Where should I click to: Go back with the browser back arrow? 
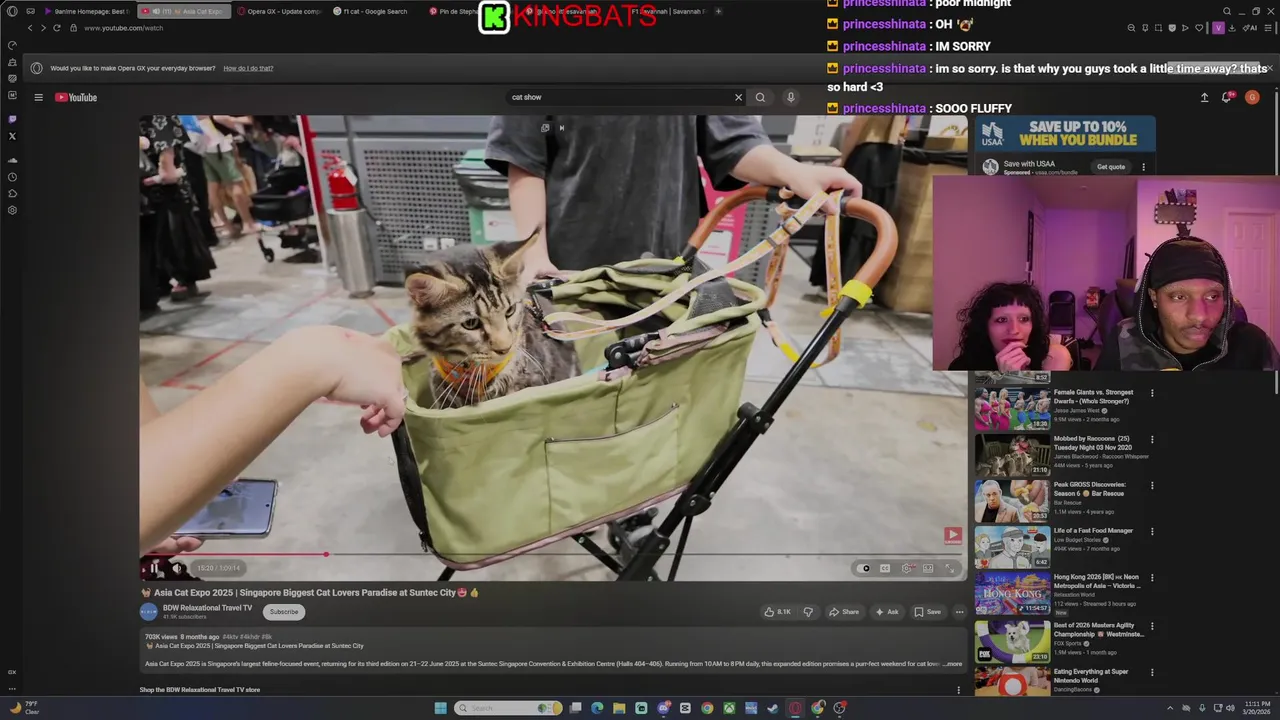(30, 28)
